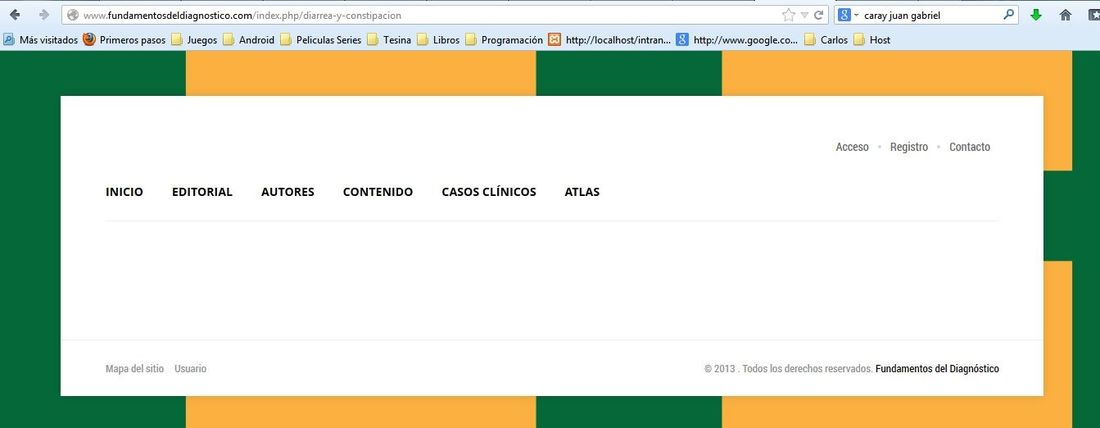Open the AUTORES menu item

288,192
